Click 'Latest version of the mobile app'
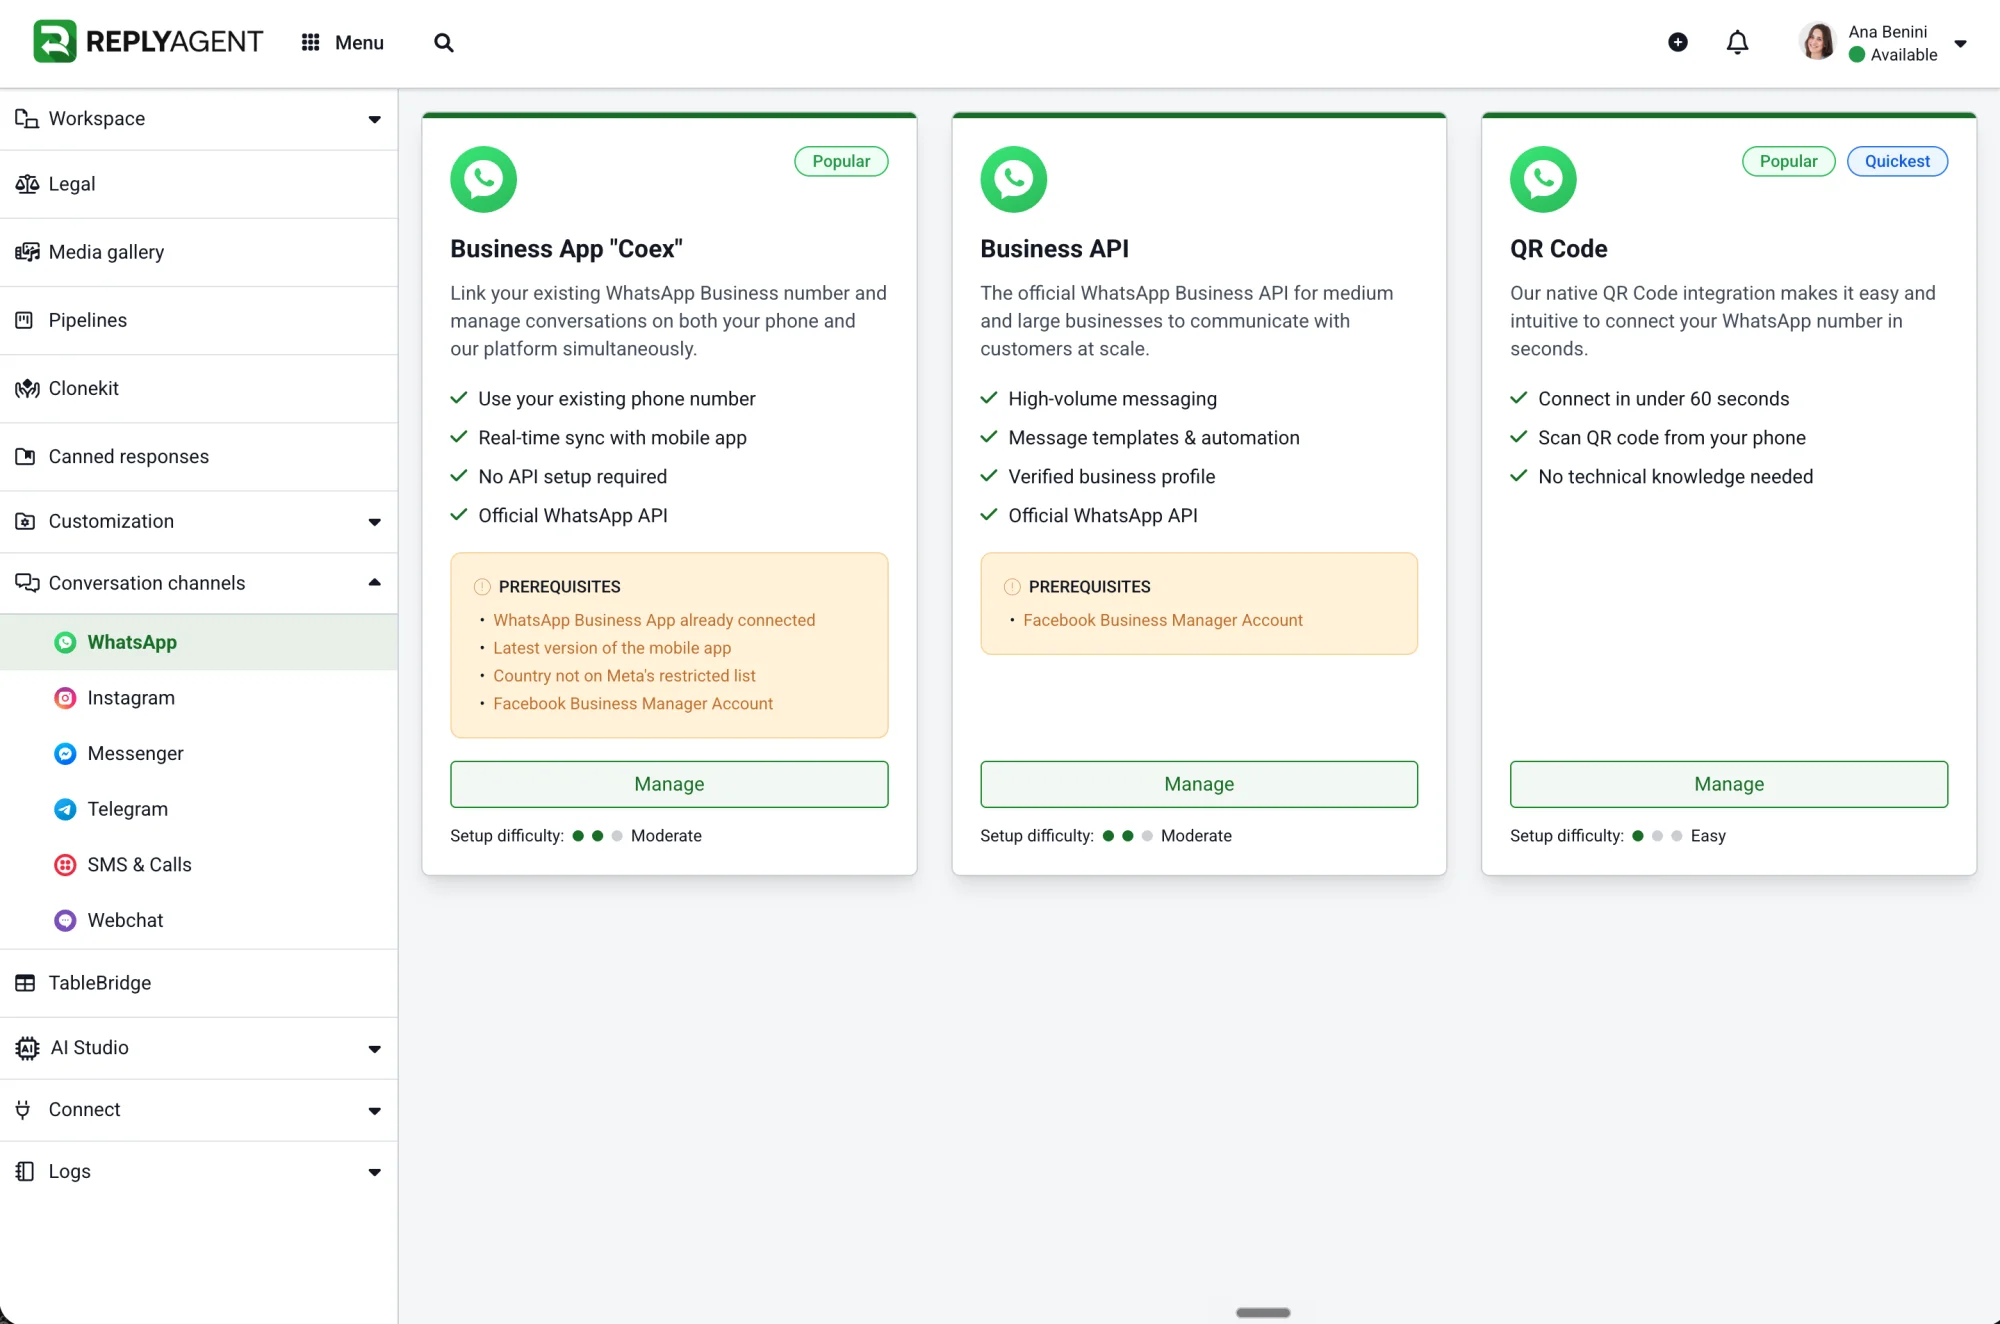Viewport: 2000px width, 1324px height. pos(612,648)
